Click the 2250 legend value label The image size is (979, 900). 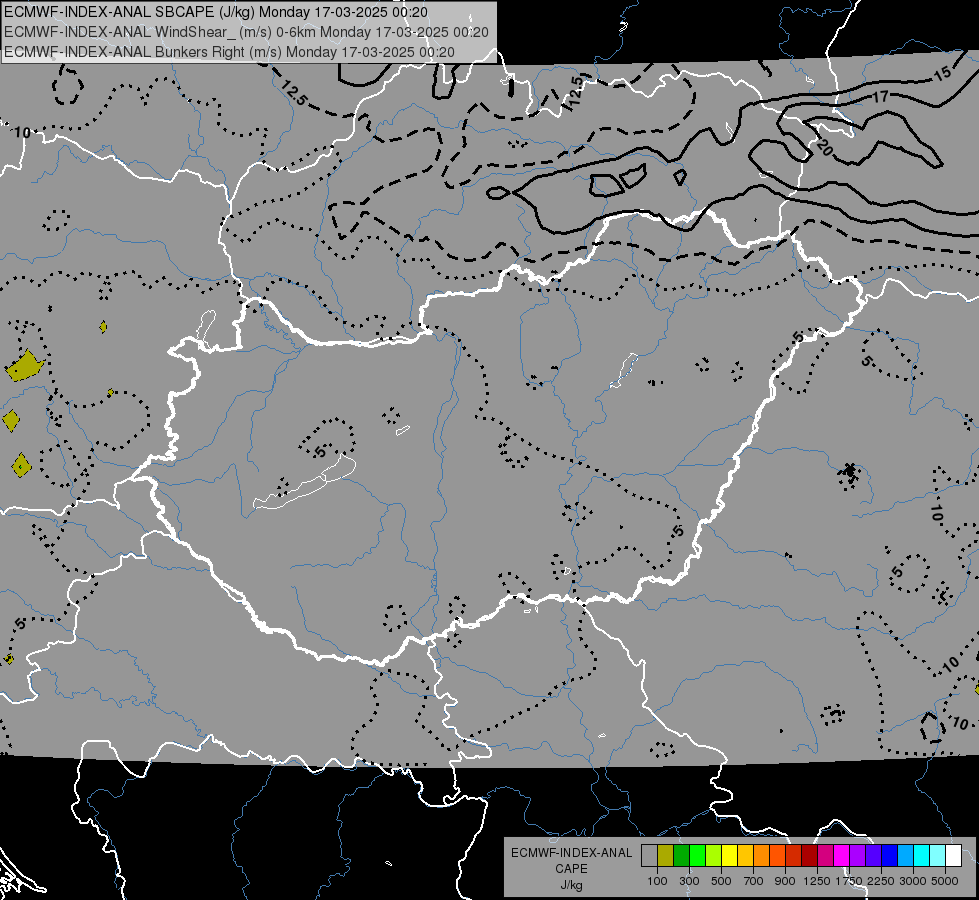[881, 881]
